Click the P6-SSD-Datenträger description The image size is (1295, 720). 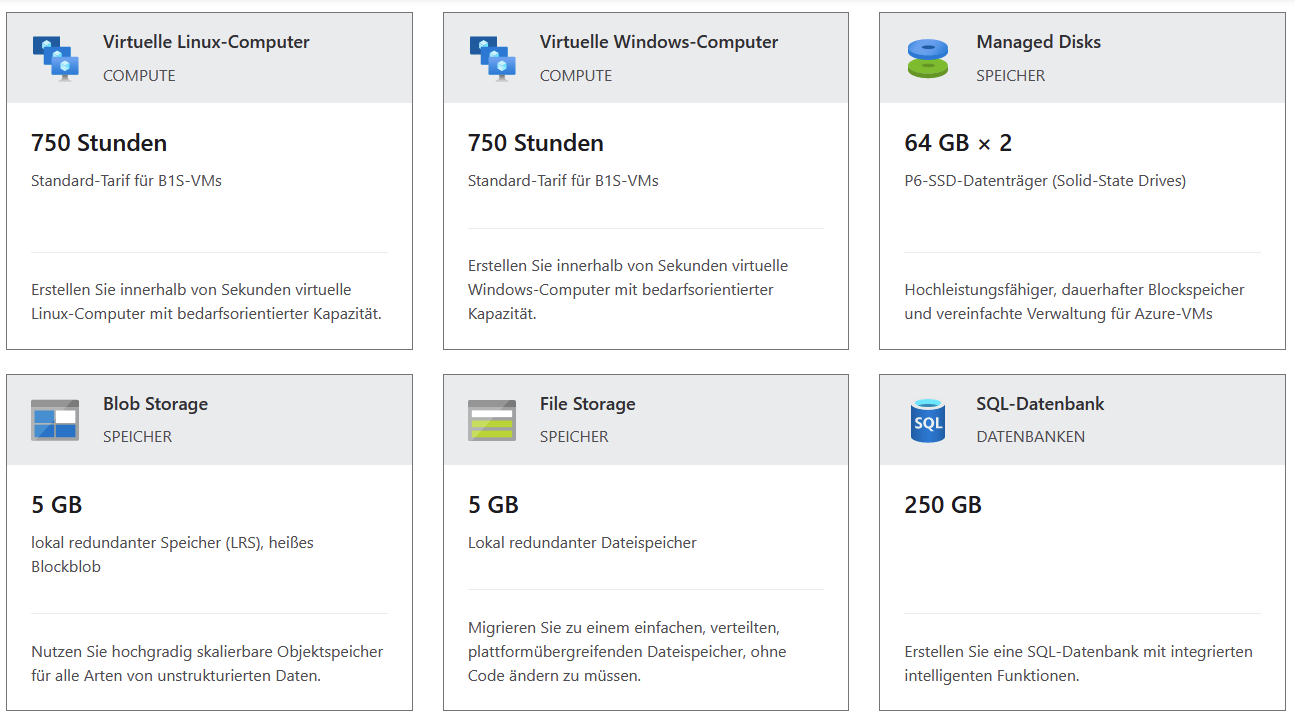point(1045,181)
